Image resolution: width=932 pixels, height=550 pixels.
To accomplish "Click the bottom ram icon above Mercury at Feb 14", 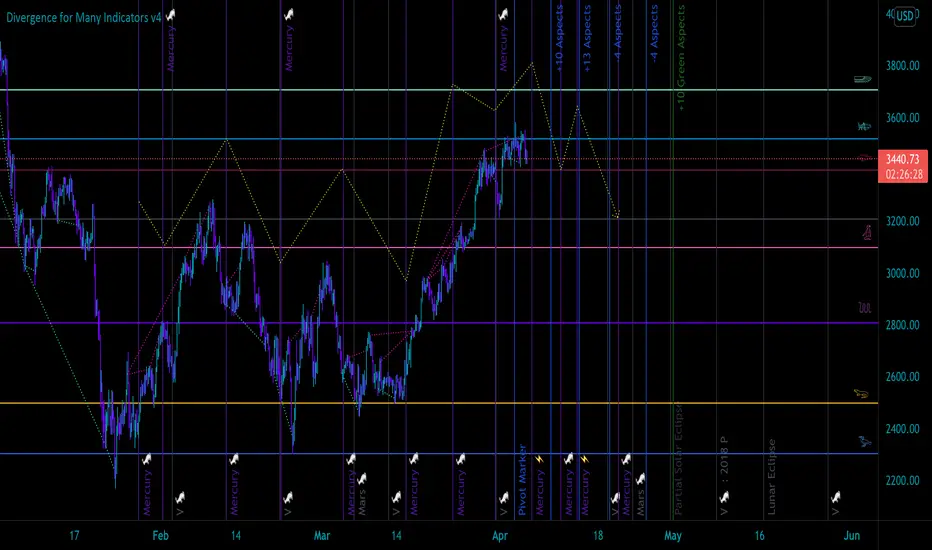I will click(x=234, y=459).
